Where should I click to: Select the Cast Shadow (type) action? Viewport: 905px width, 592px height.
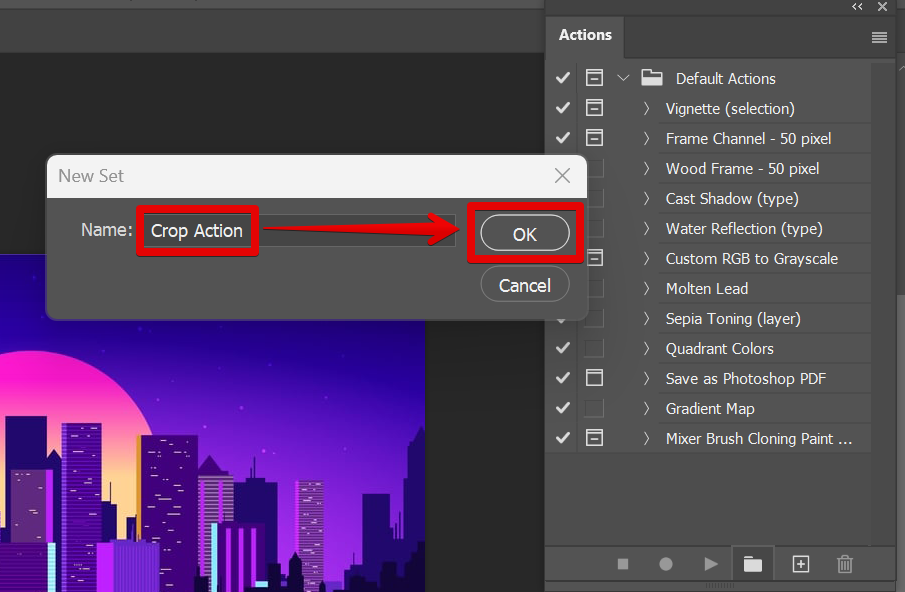coord(732,198)
